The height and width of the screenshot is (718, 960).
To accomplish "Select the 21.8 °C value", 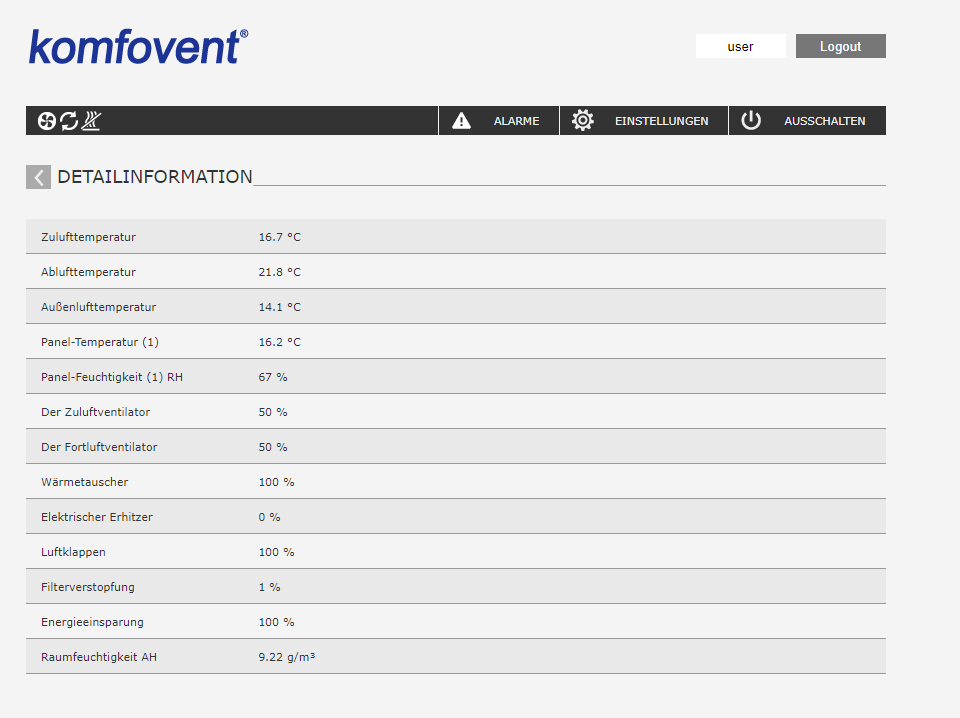I will coord(279,272).
